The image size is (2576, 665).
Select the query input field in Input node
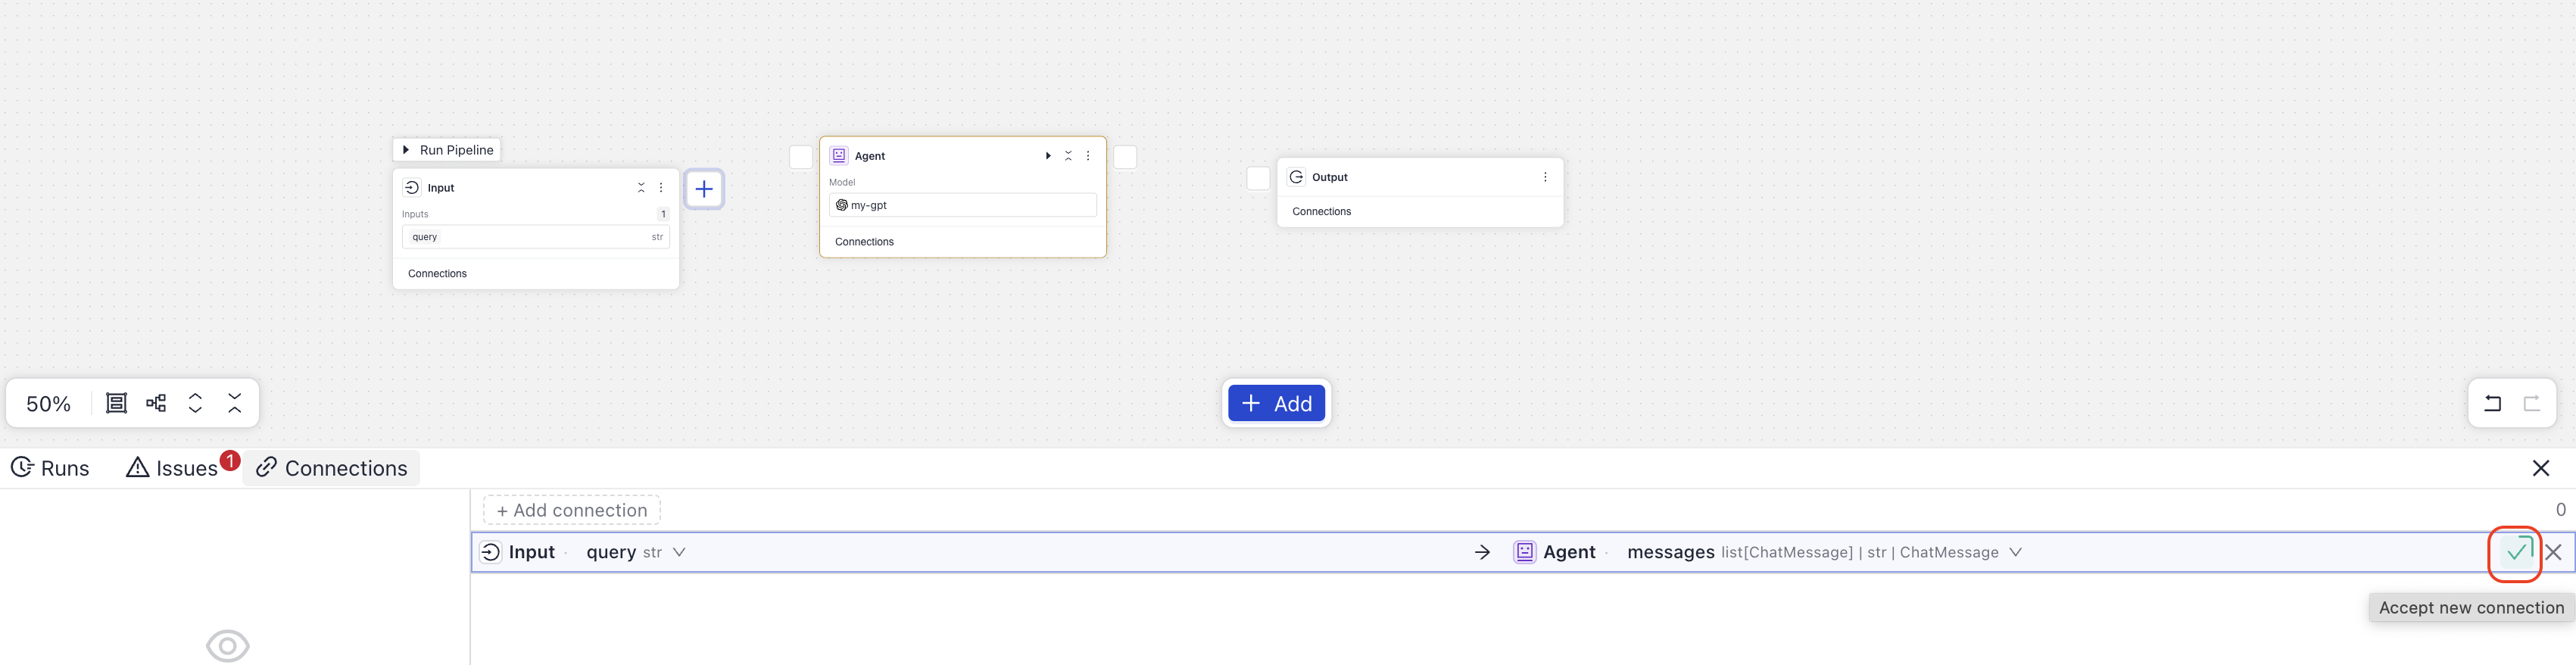coord(536,237)
